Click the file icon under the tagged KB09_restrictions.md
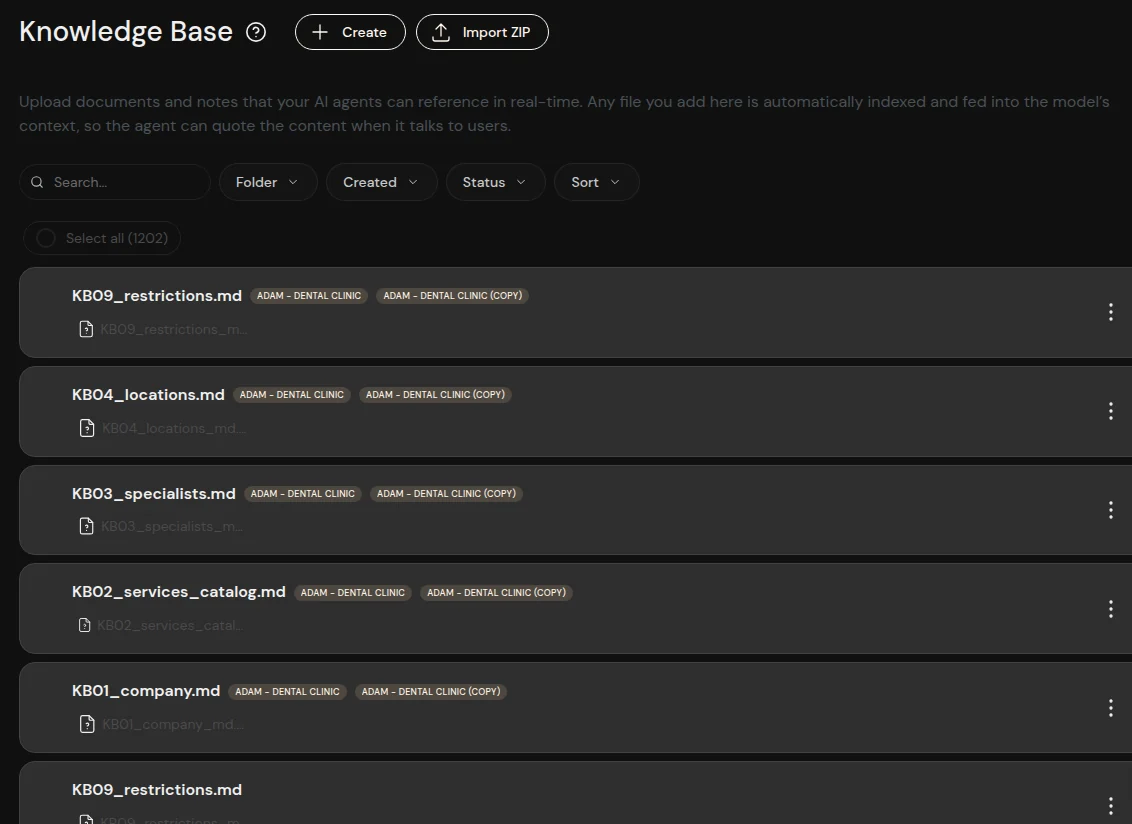The height and width of the screenshot is (824, 1132). pyautogui.click(x=86, y=329)
